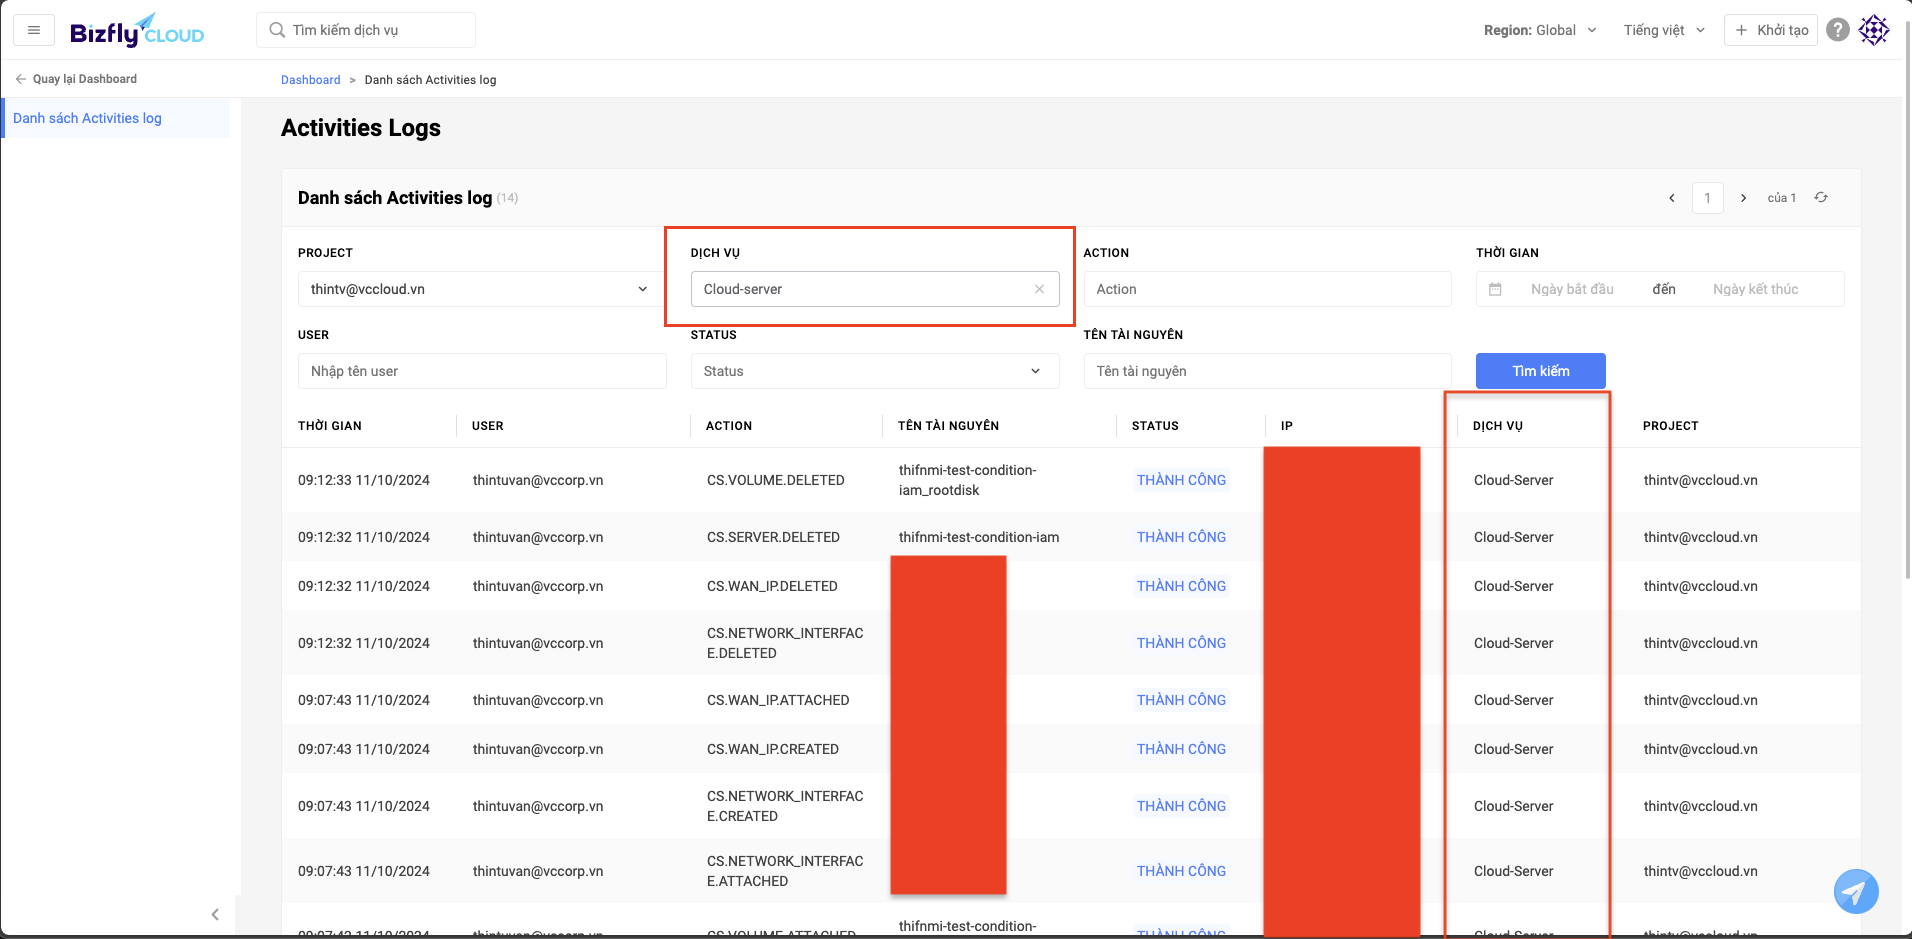Change language via Tiếng việt dropdown
This screenshot has width=1912, height=939.
click(x=1663, y=30)
